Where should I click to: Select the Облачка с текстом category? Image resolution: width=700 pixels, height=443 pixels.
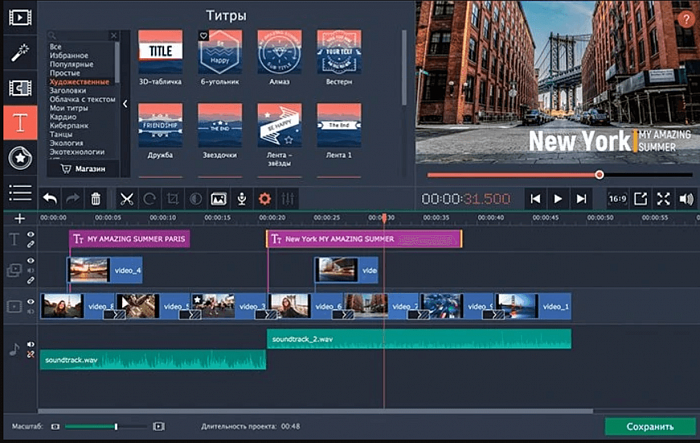(82, 99)
